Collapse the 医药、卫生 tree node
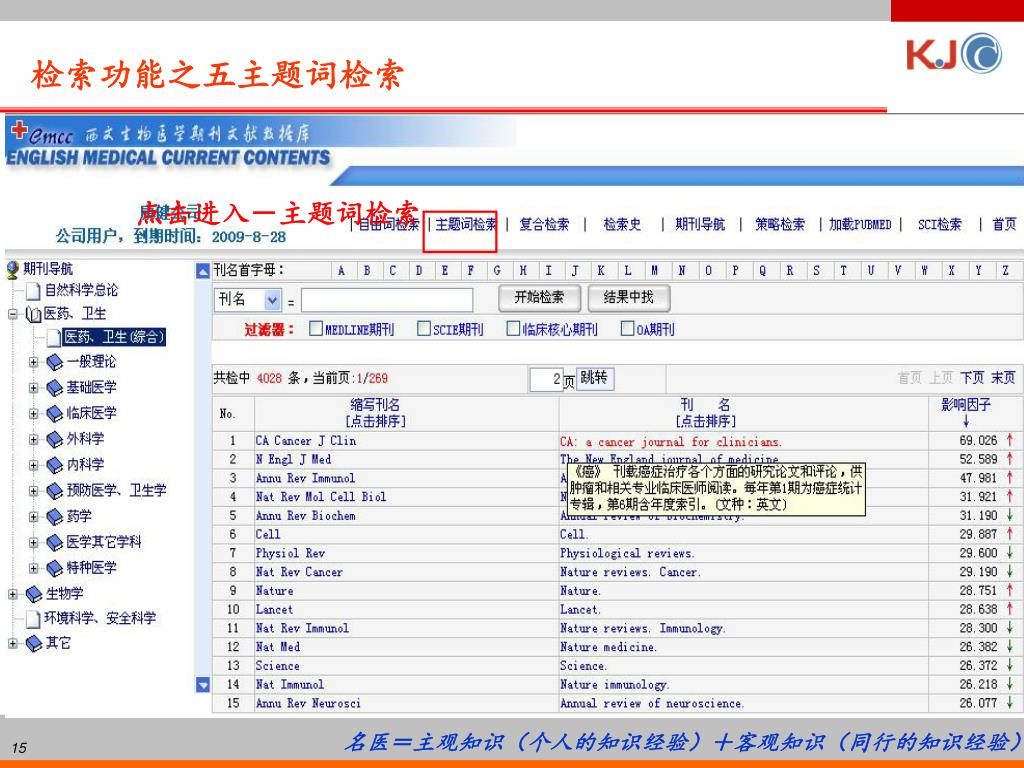Screen dimensions: 1024x768 tap(12, 314)
